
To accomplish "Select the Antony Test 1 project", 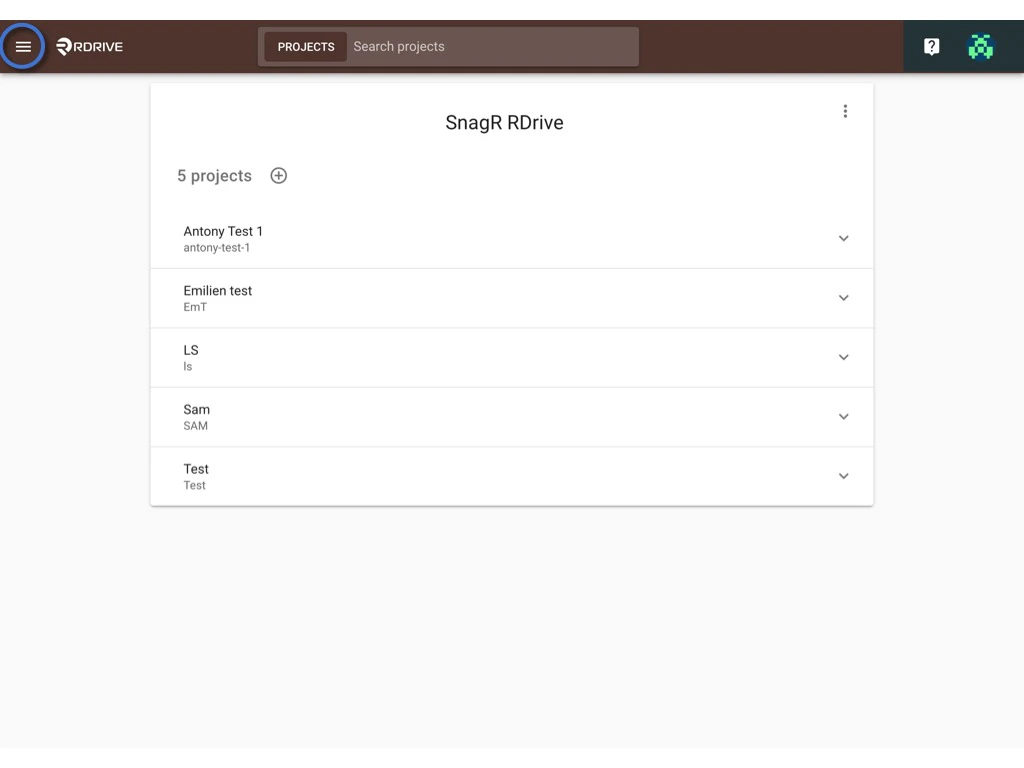I will click(x=223, y=231).
